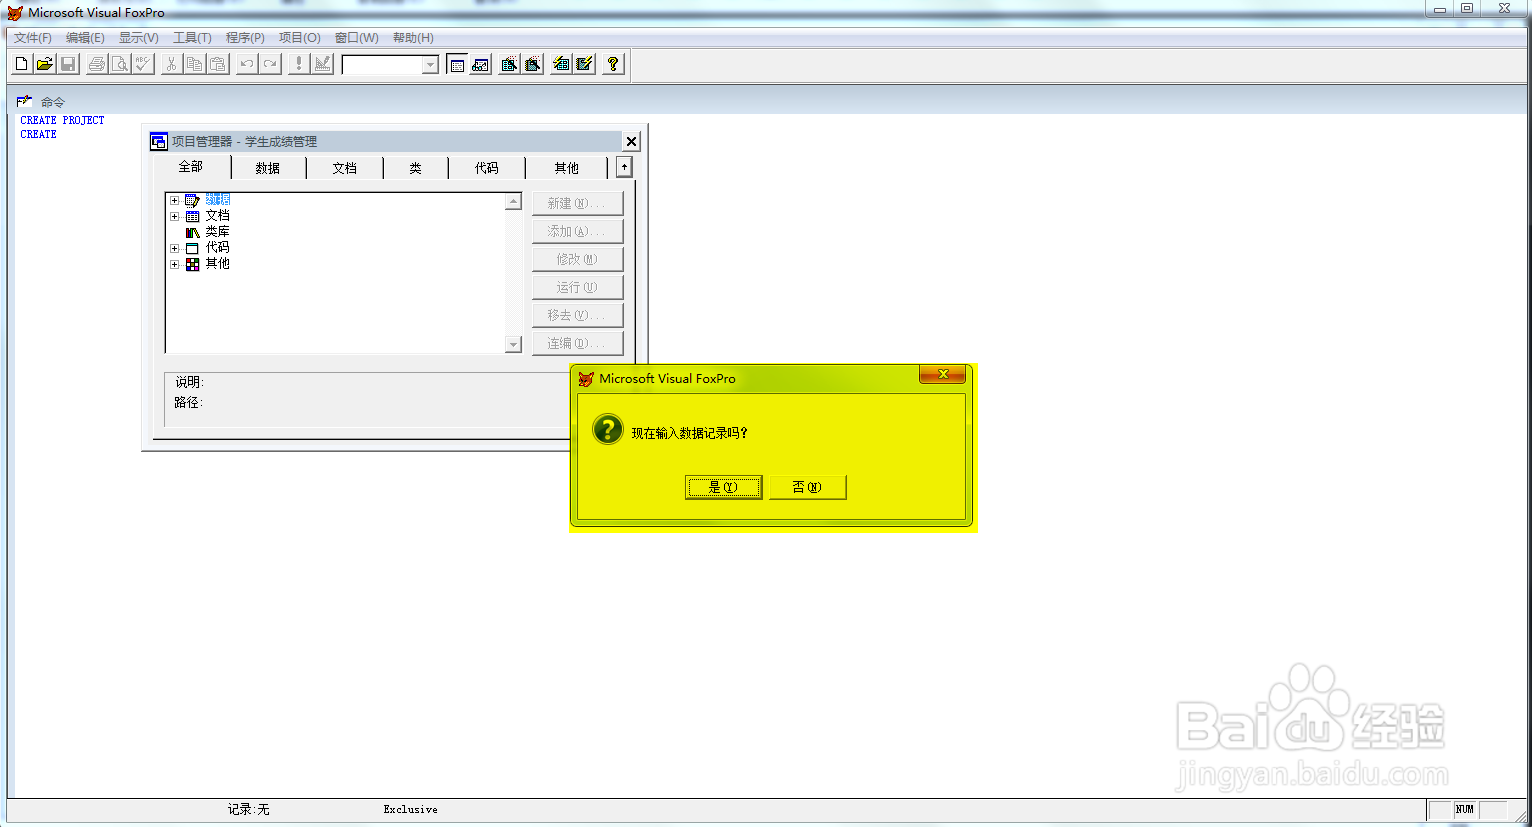
Task: Click the CREATE PROJECT command line
Action: coord(62,120)
